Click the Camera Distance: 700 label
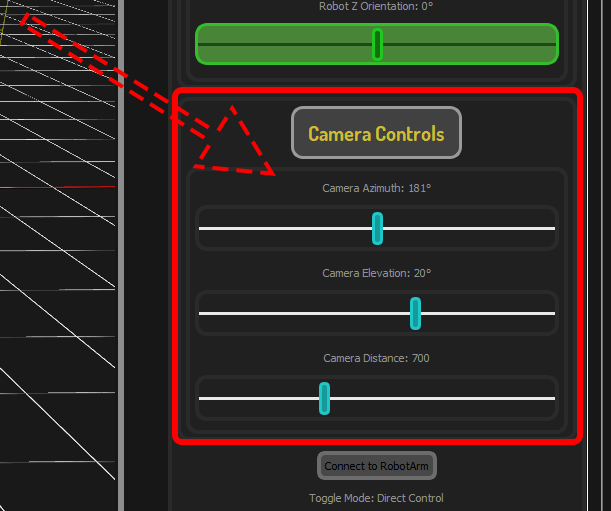 click(x=376, y=358)
